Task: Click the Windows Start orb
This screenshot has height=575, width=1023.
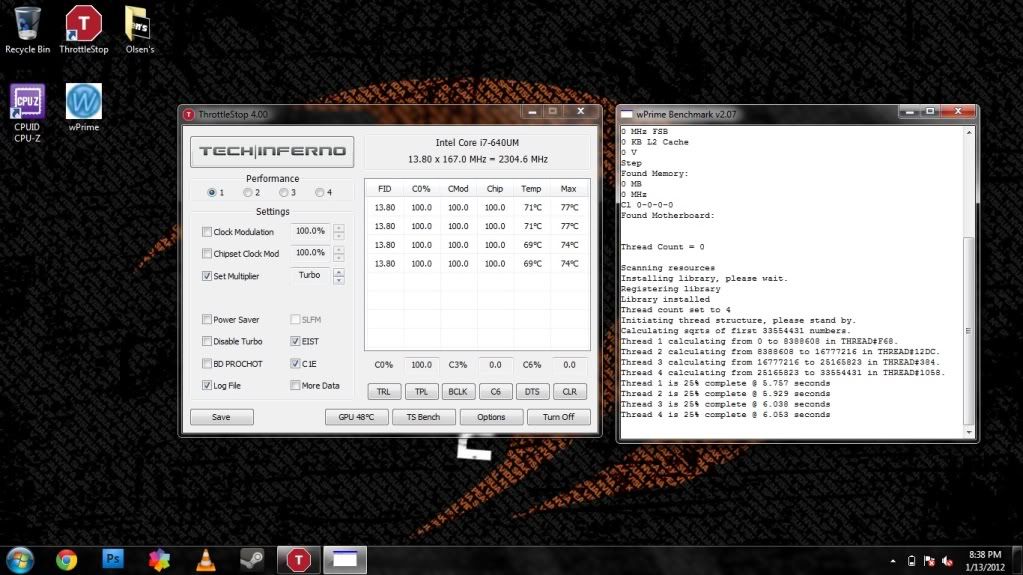Action: tap(20, 561)
